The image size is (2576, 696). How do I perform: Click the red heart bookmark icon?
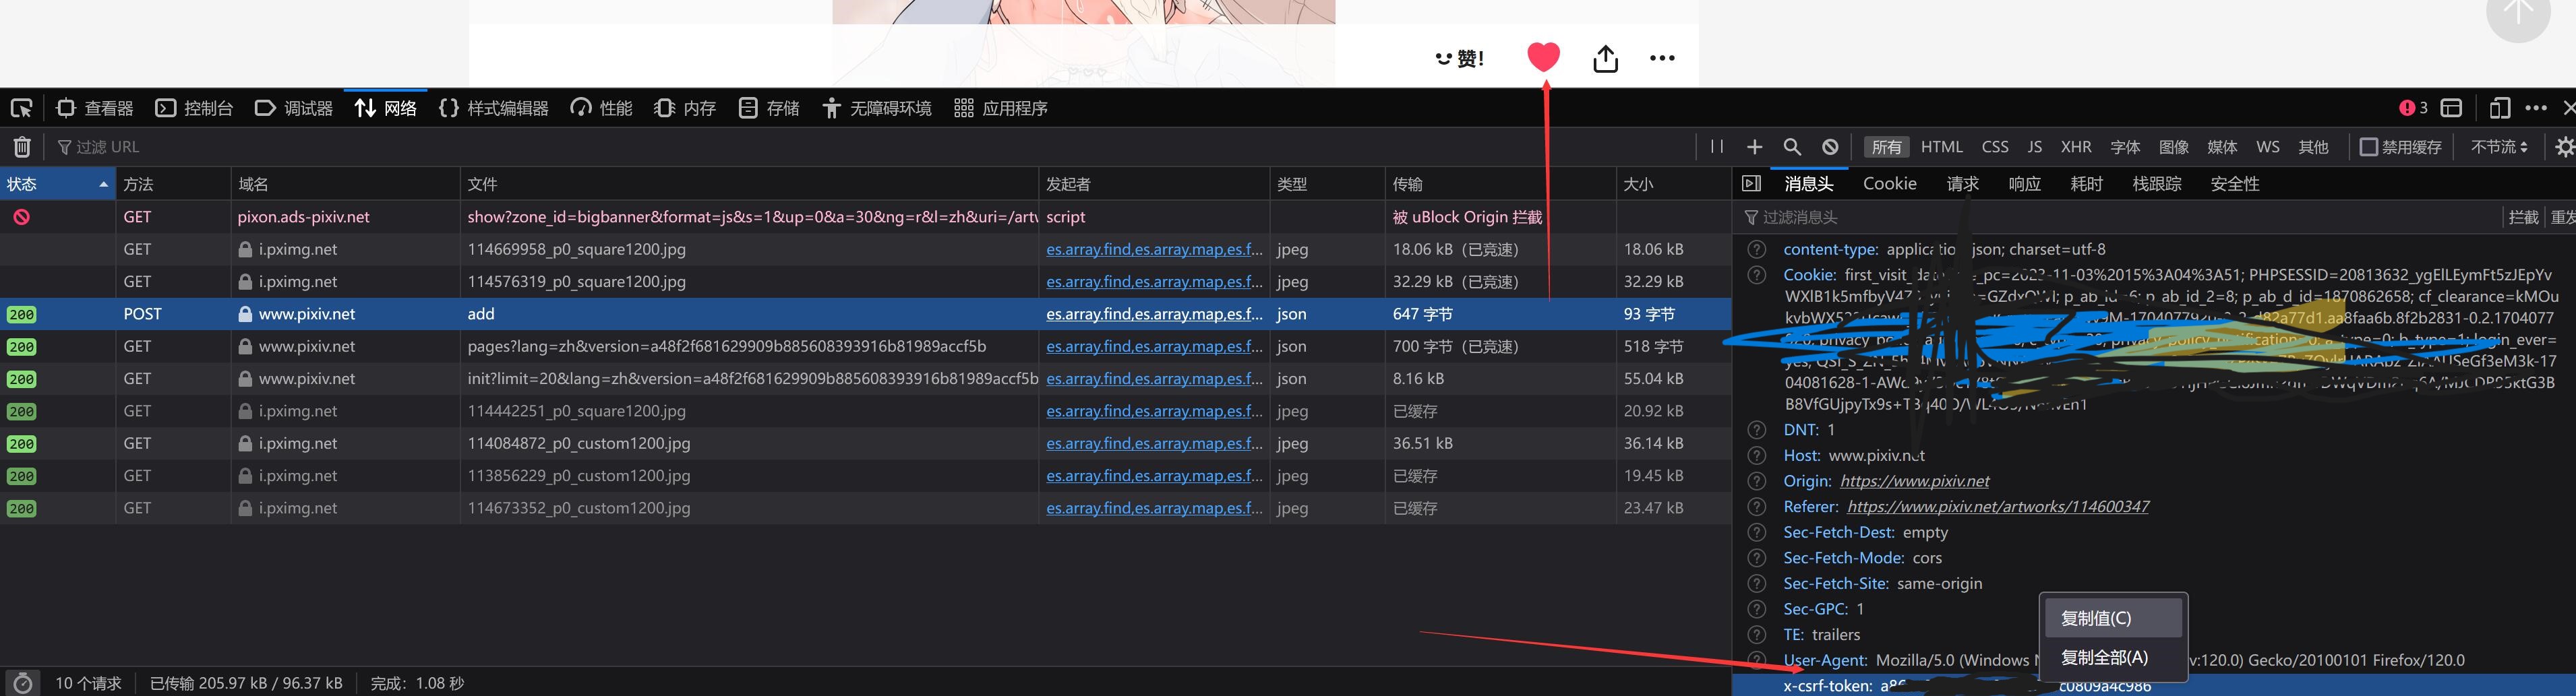tap(1543, 57)
